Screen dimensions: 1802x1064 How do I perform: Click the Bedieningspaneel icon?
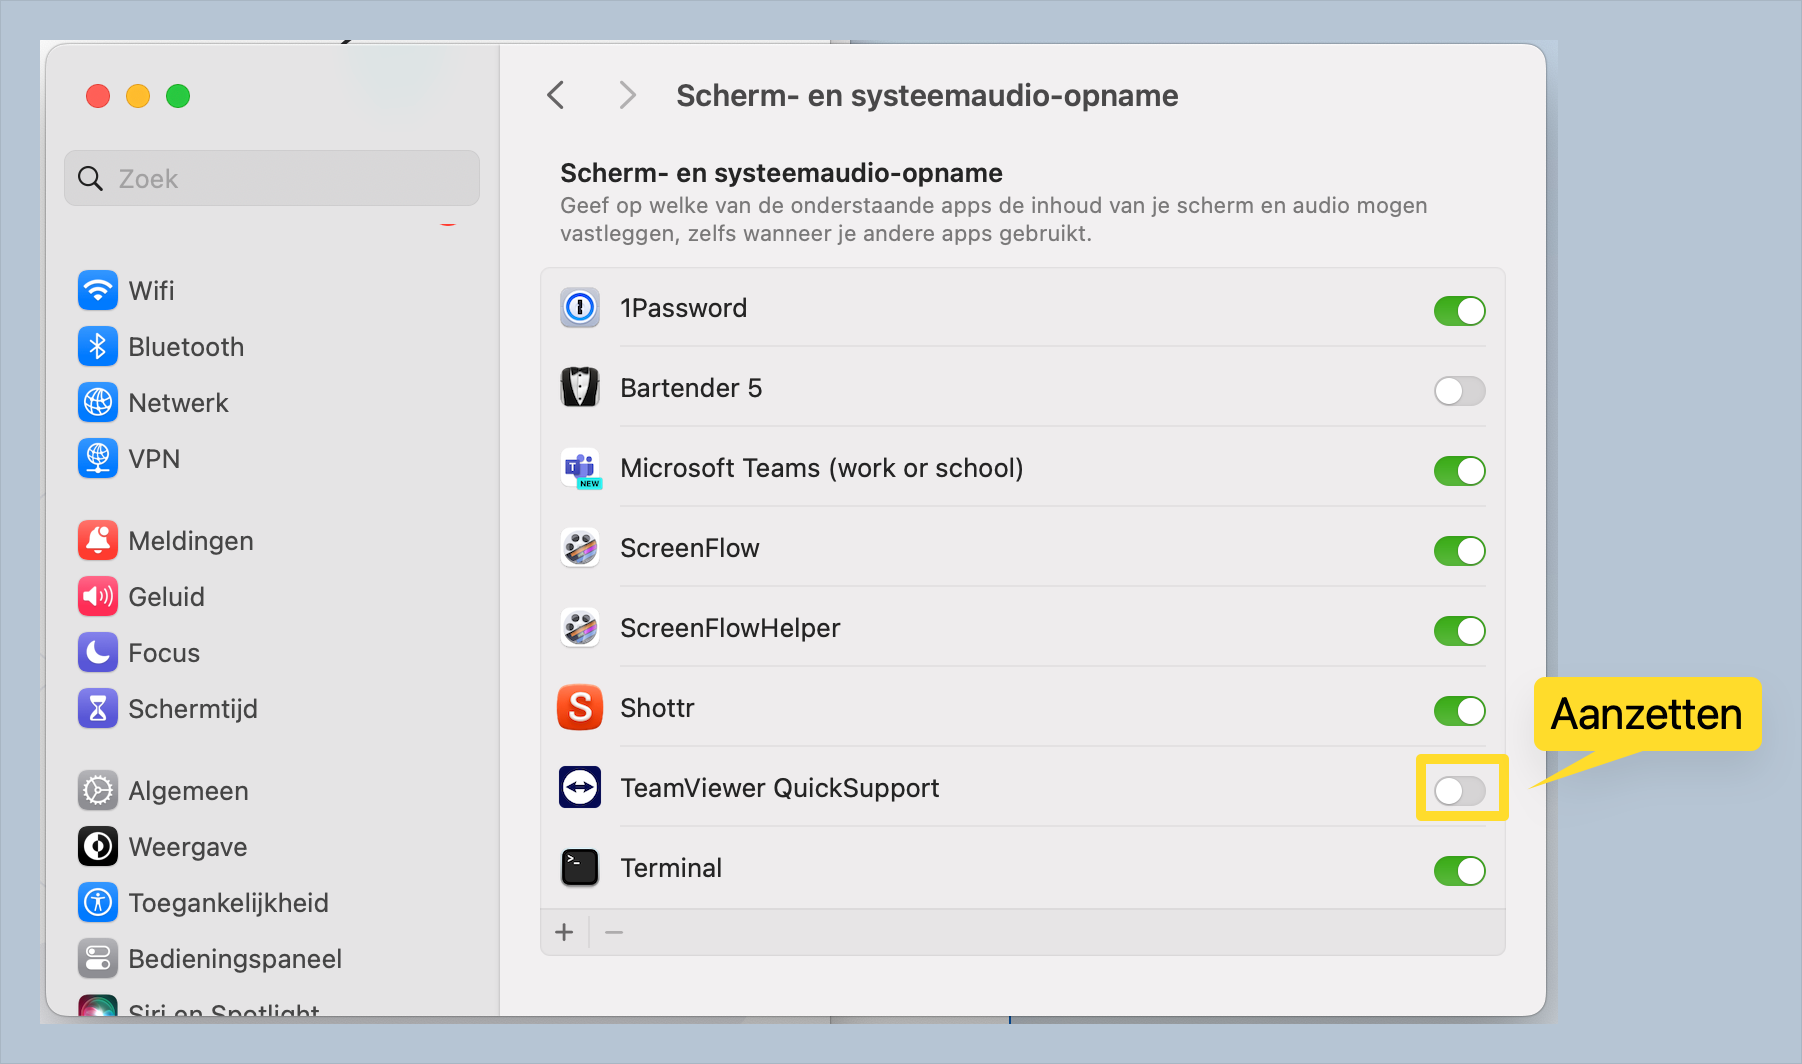click(98, 959)
